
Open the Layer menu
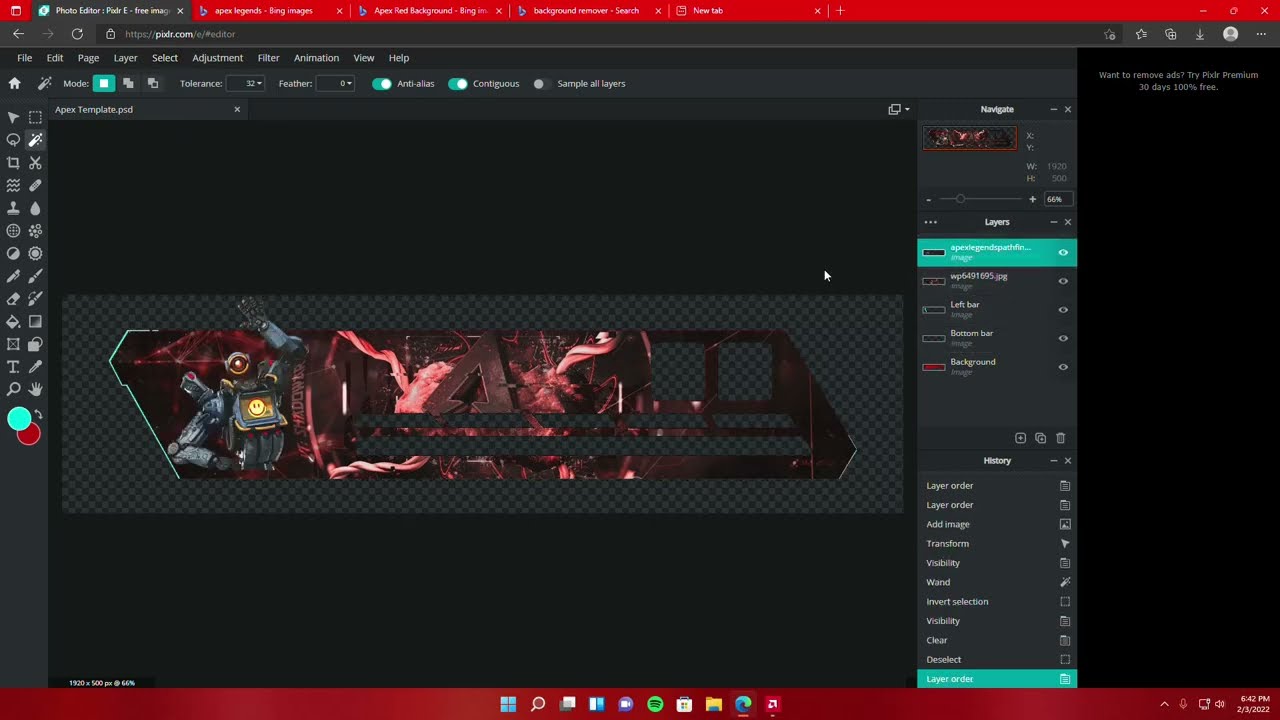(x=125, y=58)
